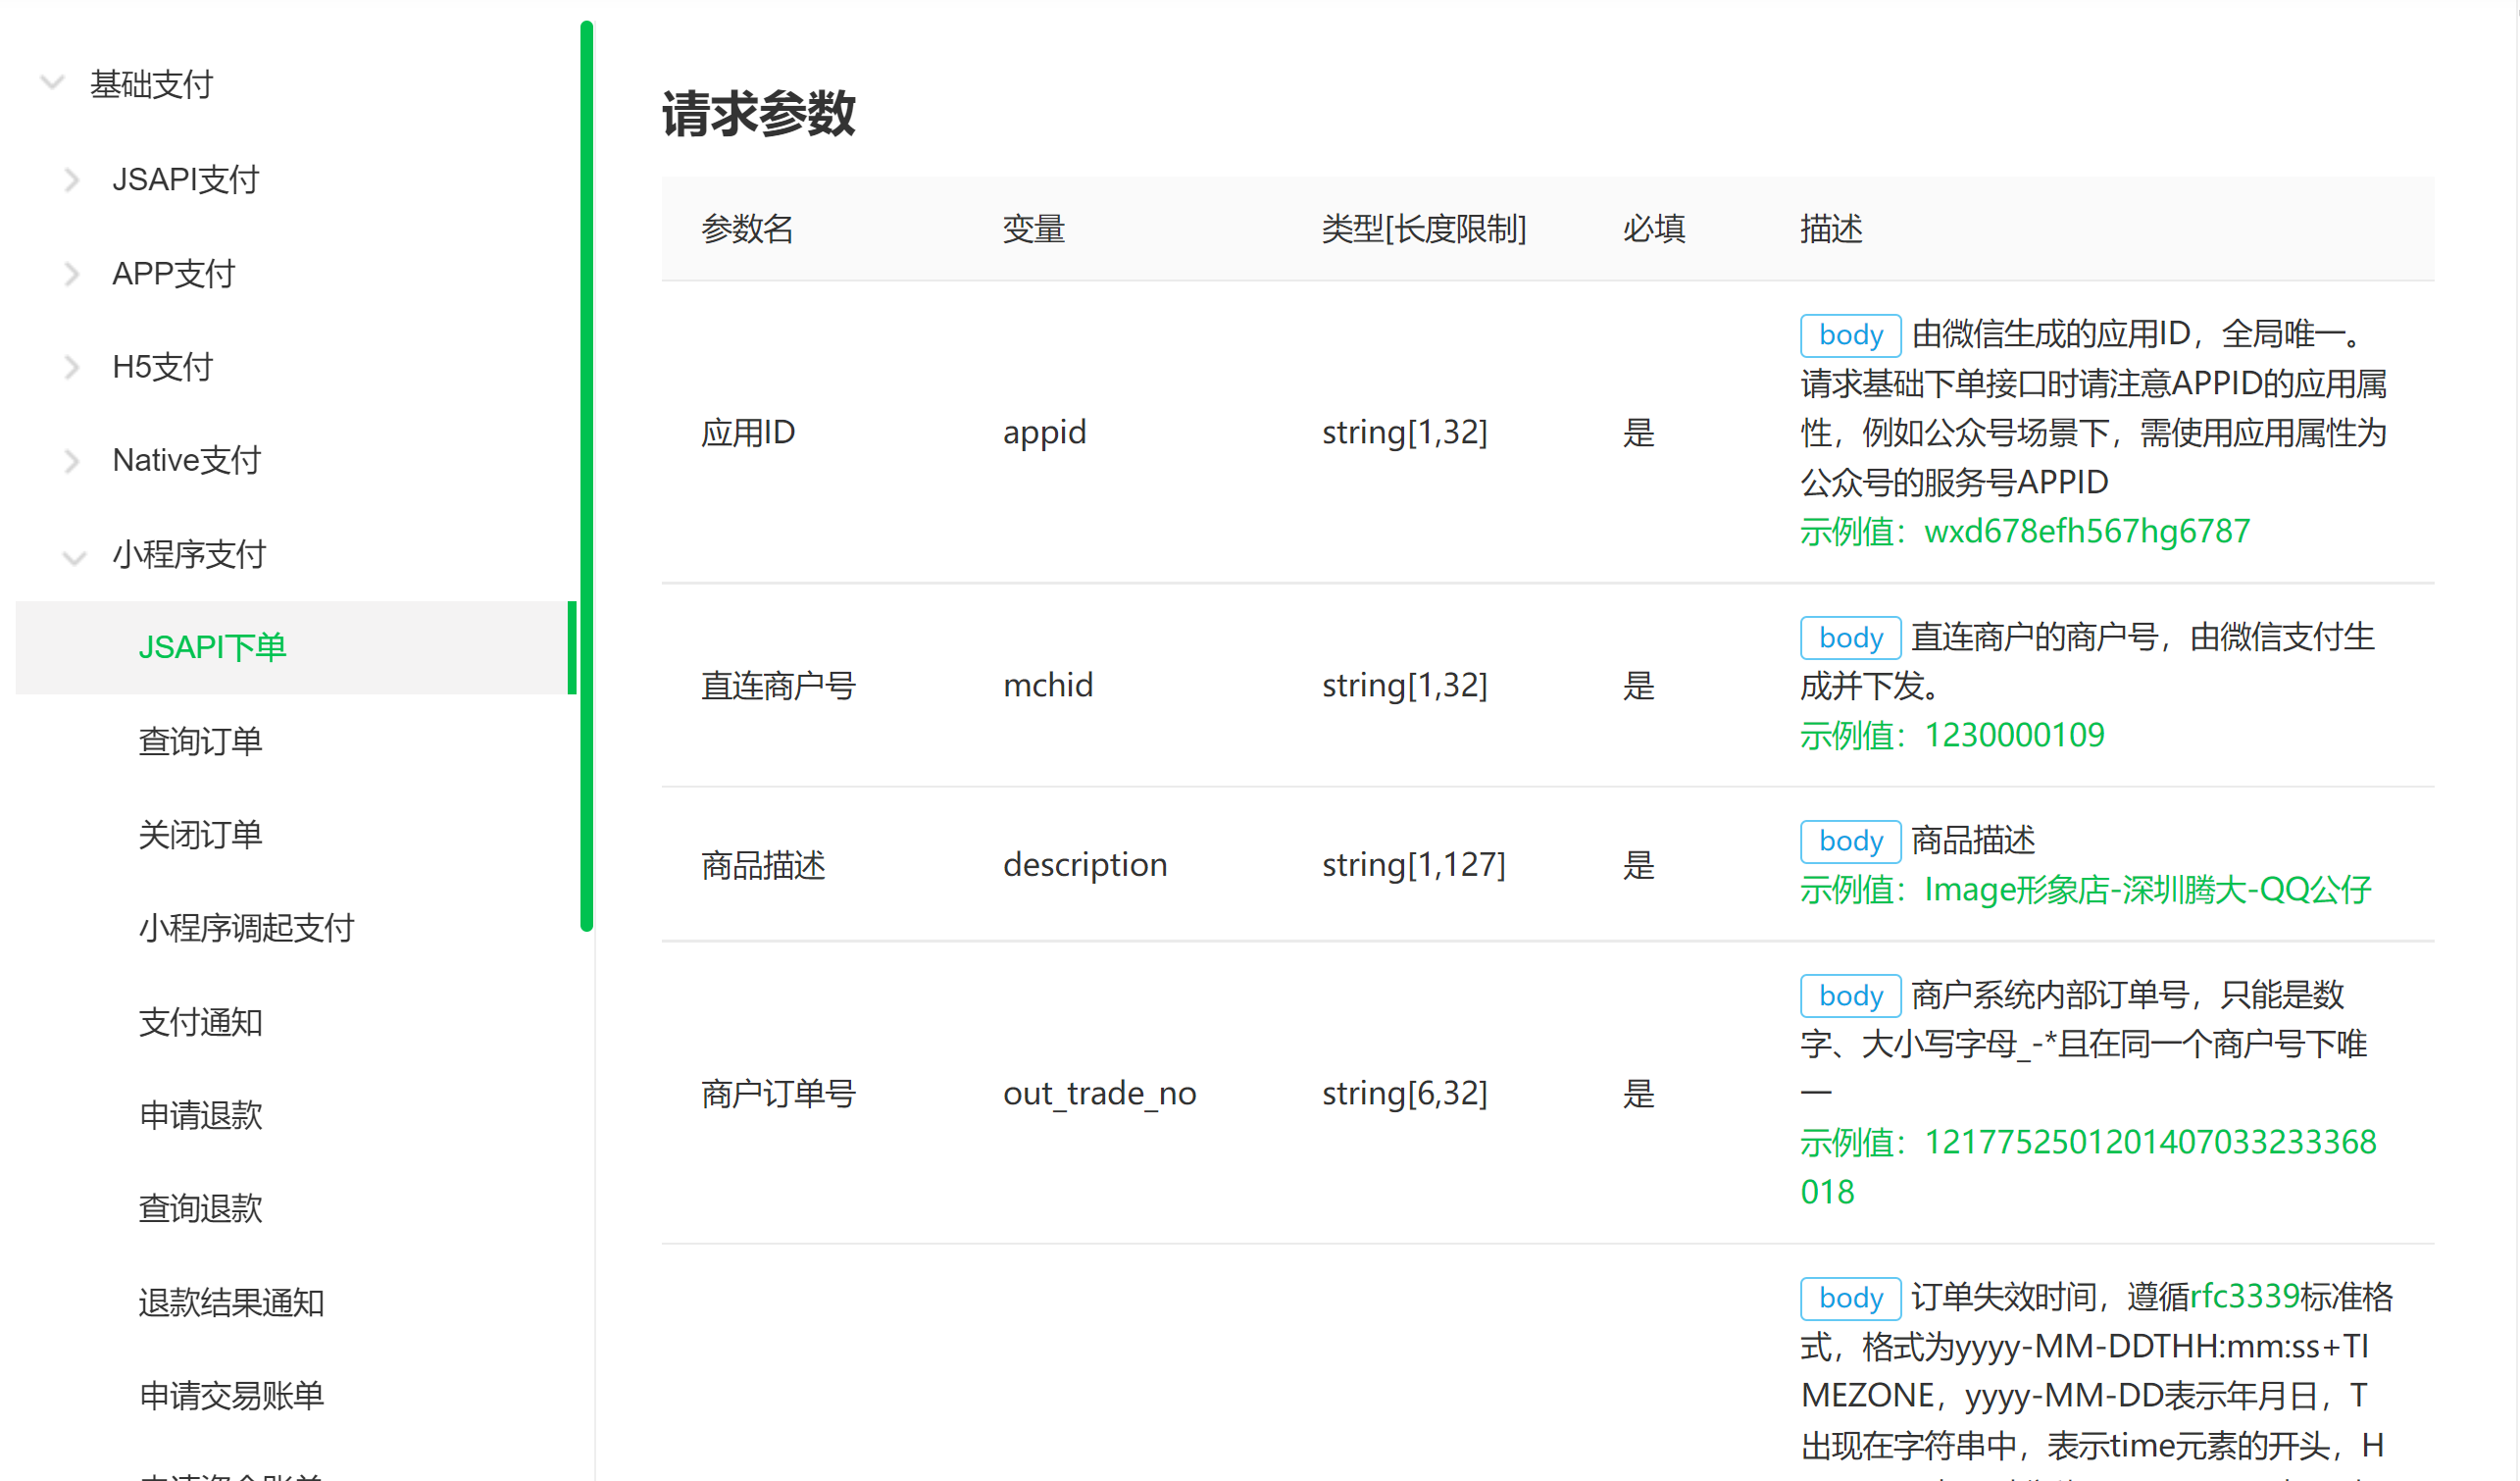This screenshot has height=1481, width=2520.
Task: Open 退款结果通知 in the sidebar
Action: (x=231, y=1302)
